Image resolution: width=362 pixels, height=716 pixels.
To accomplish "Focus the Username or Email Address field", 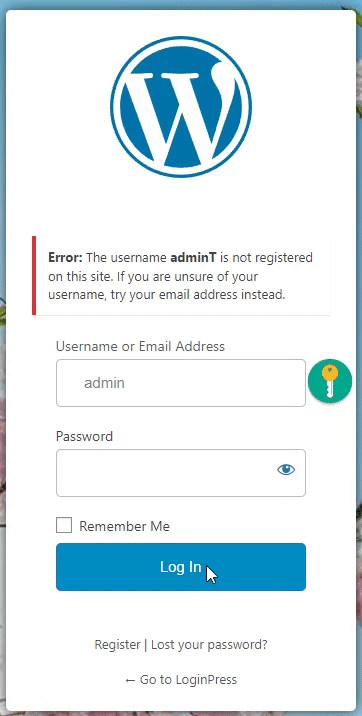I will [x=181, y=383].
